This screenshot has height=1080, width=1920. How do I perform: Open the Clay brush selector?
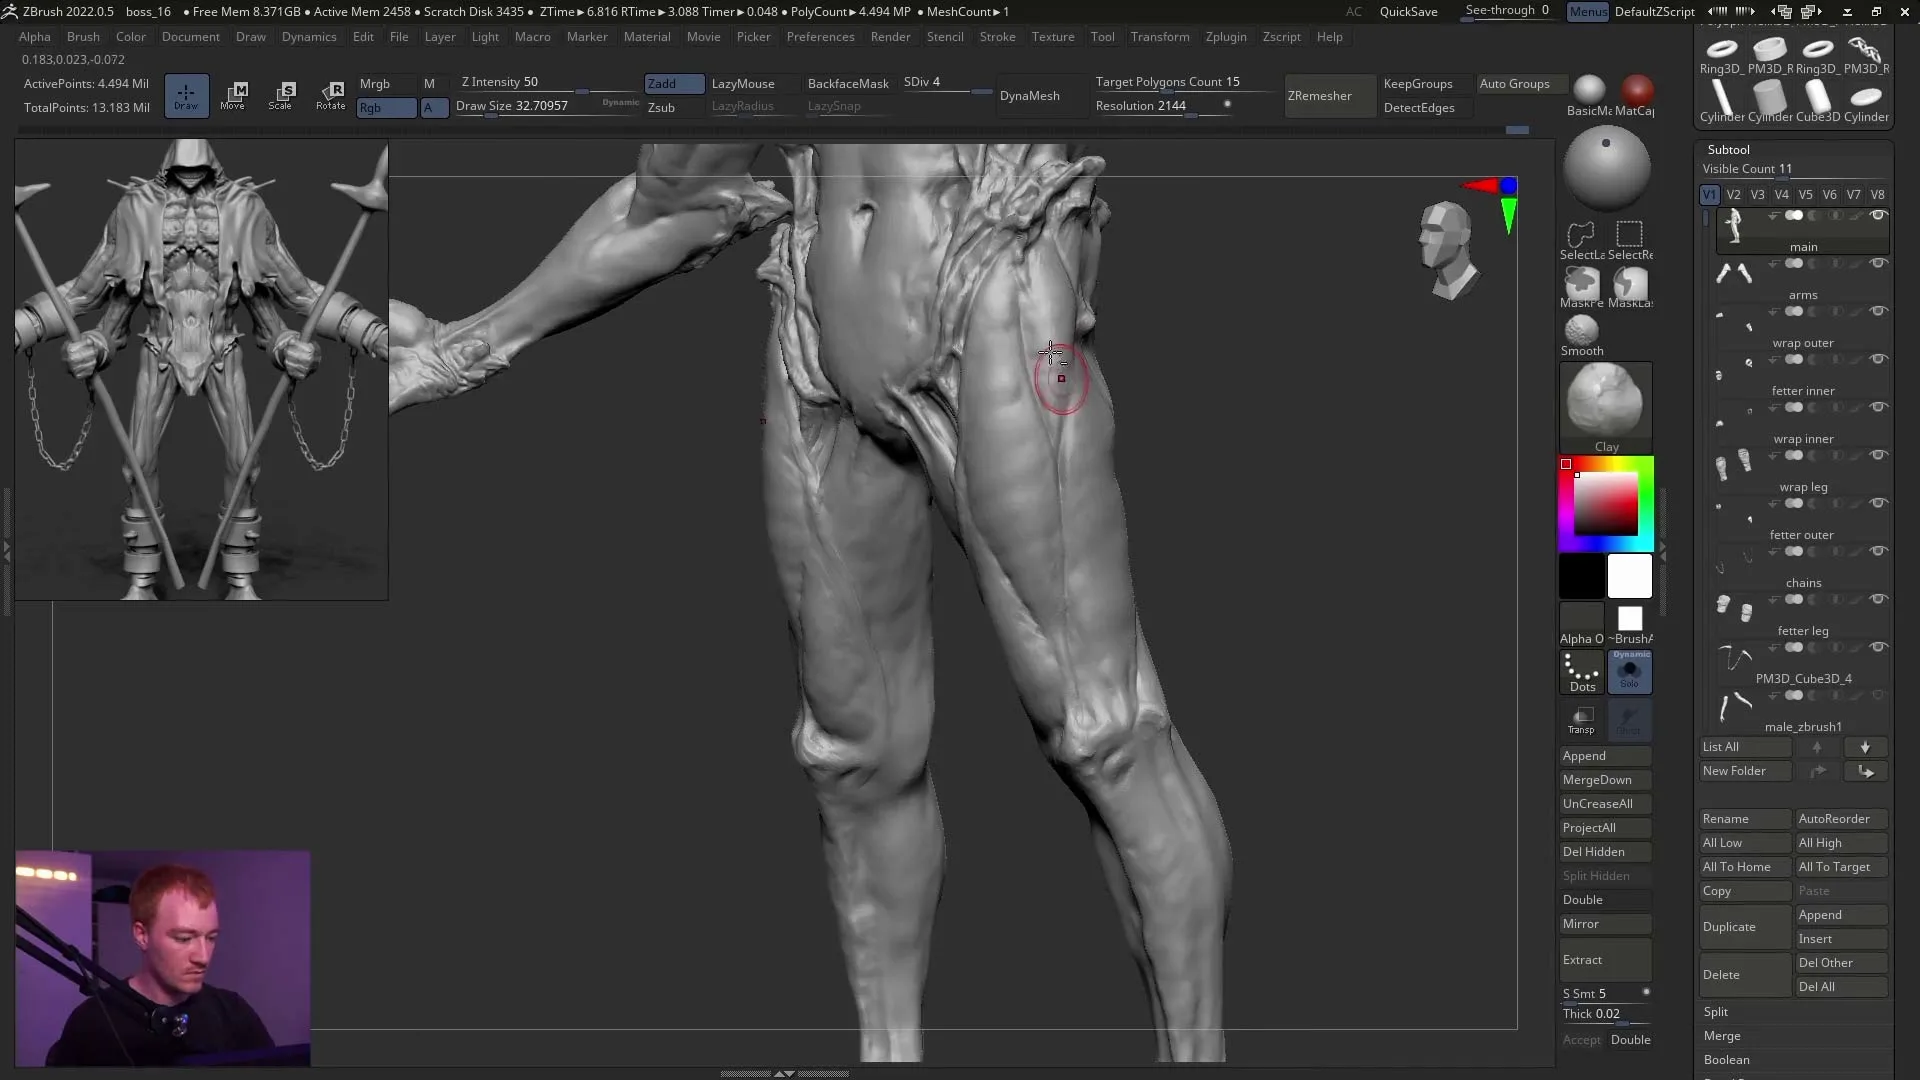click(1605, 400)
